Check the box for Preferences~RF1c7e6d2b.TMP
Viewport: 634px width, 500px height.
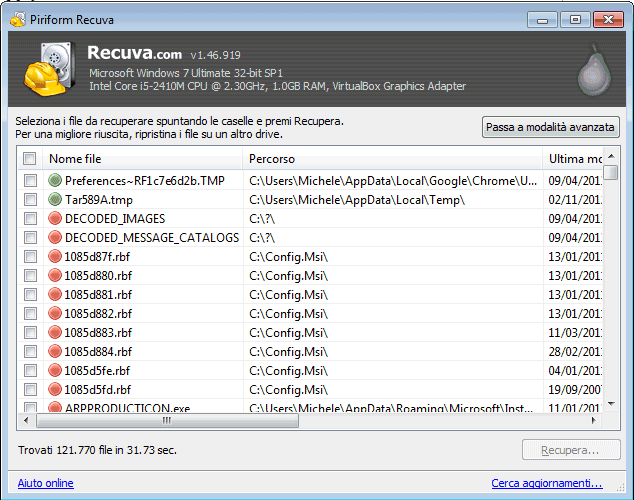30,180
